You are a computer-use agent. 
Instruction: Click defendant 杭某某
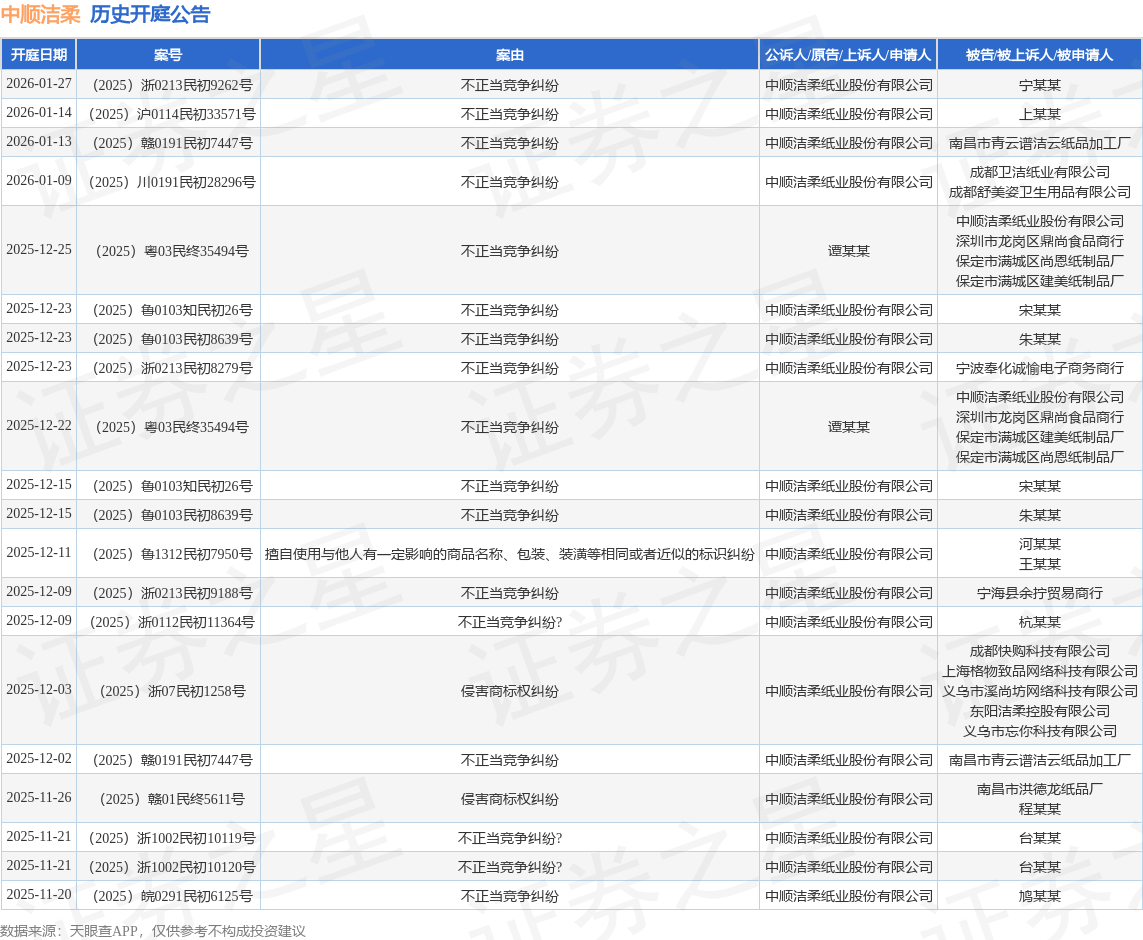(1039, 622)
